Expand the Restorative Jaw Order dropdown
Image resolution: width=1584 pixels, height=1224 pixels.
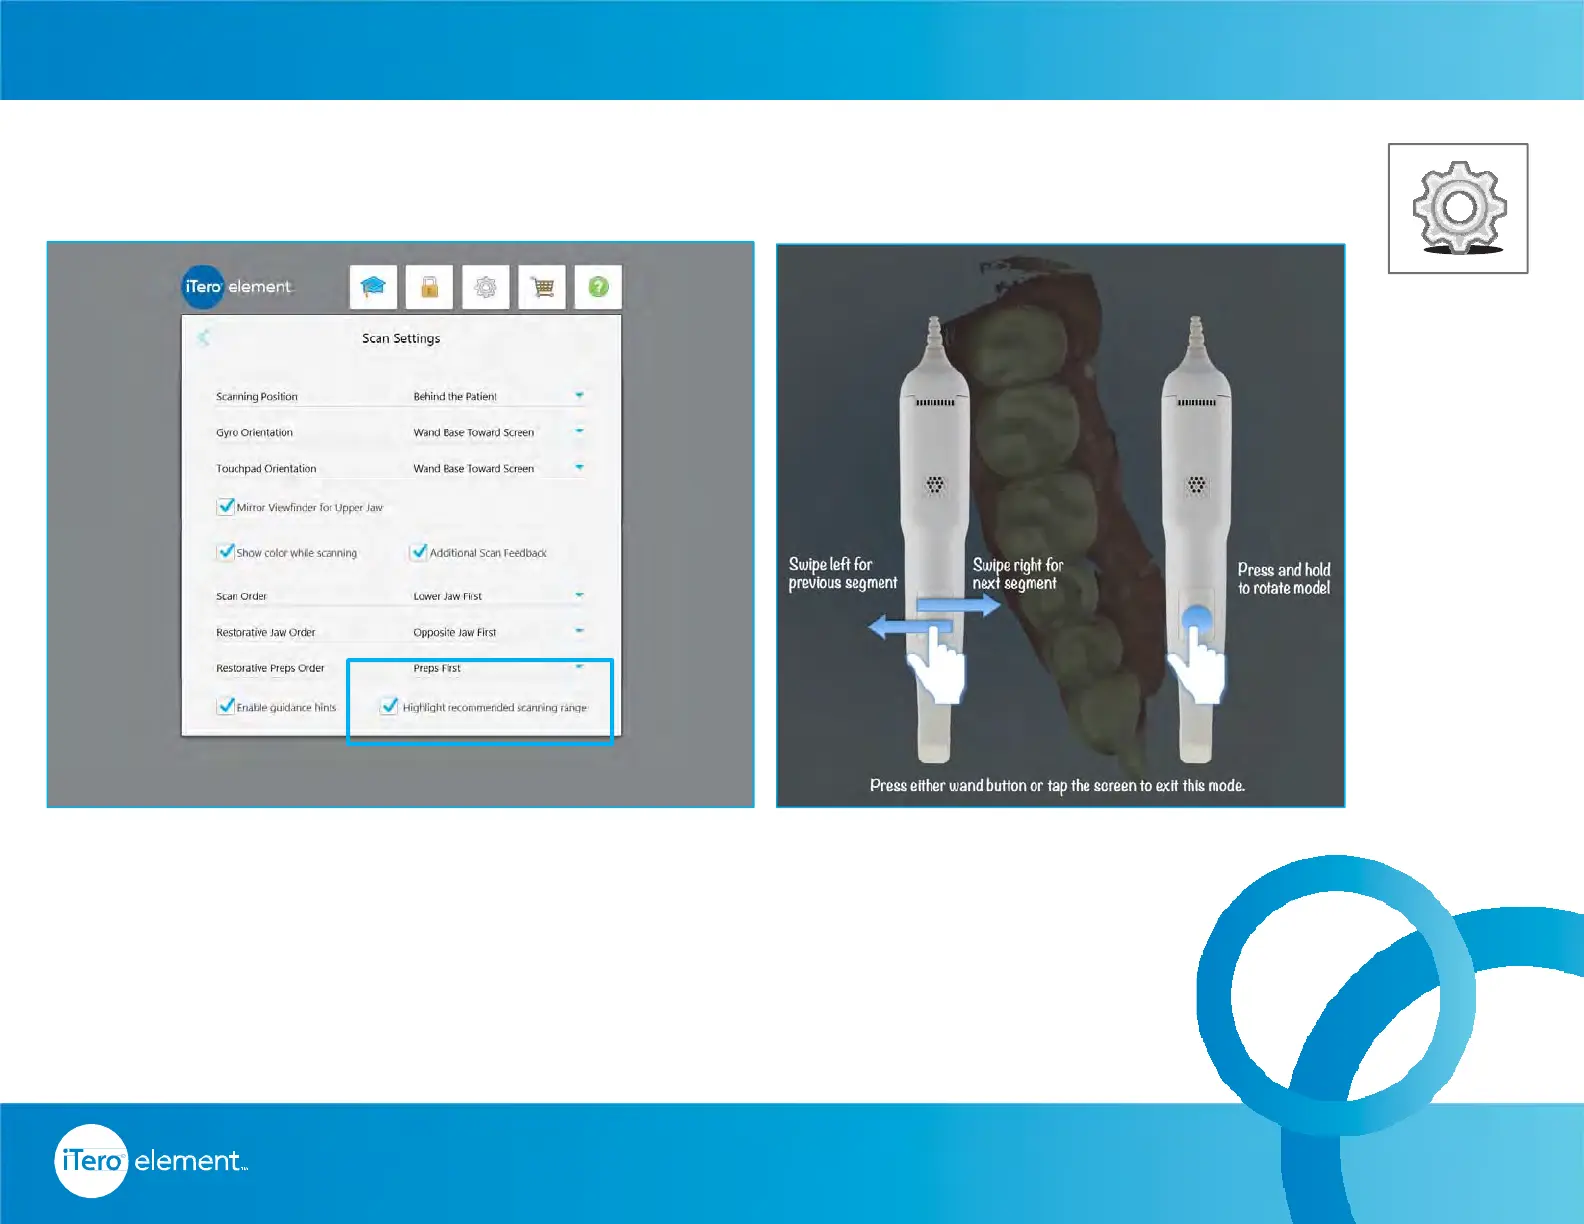click(579, 632)
